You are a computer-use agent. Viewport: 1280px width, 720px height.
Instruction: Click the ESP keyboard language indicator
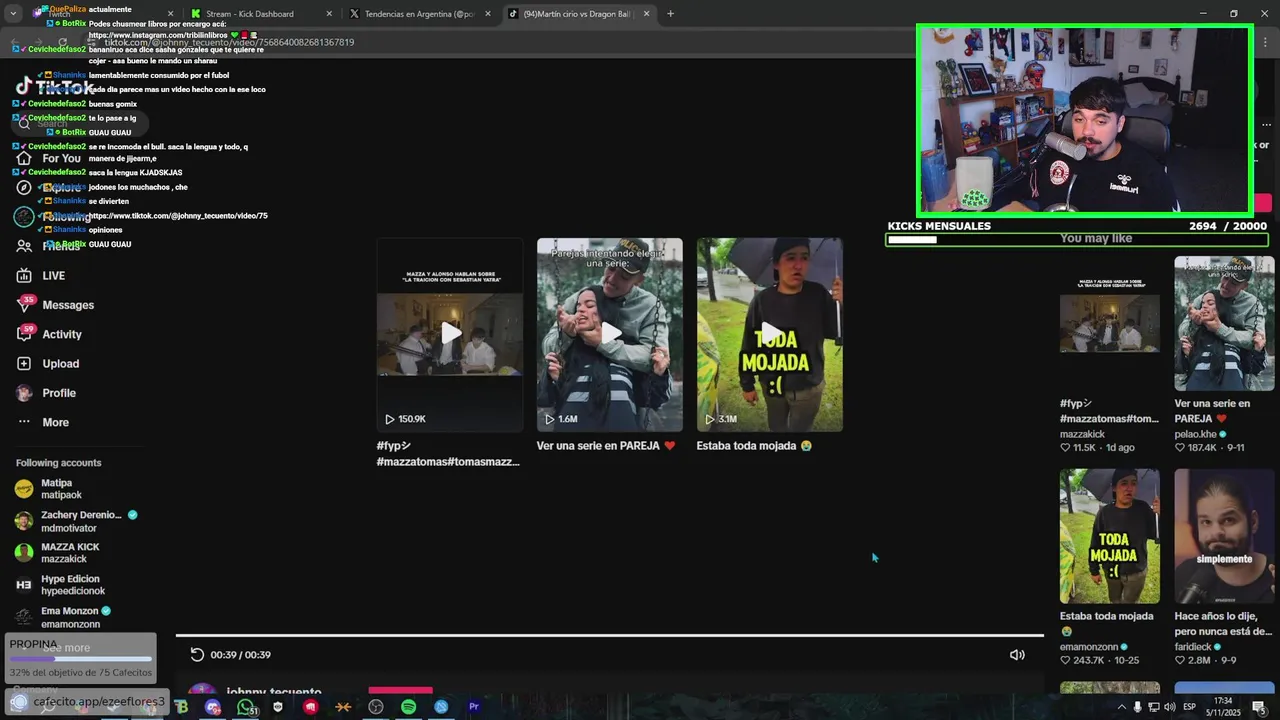point(1190,707)
